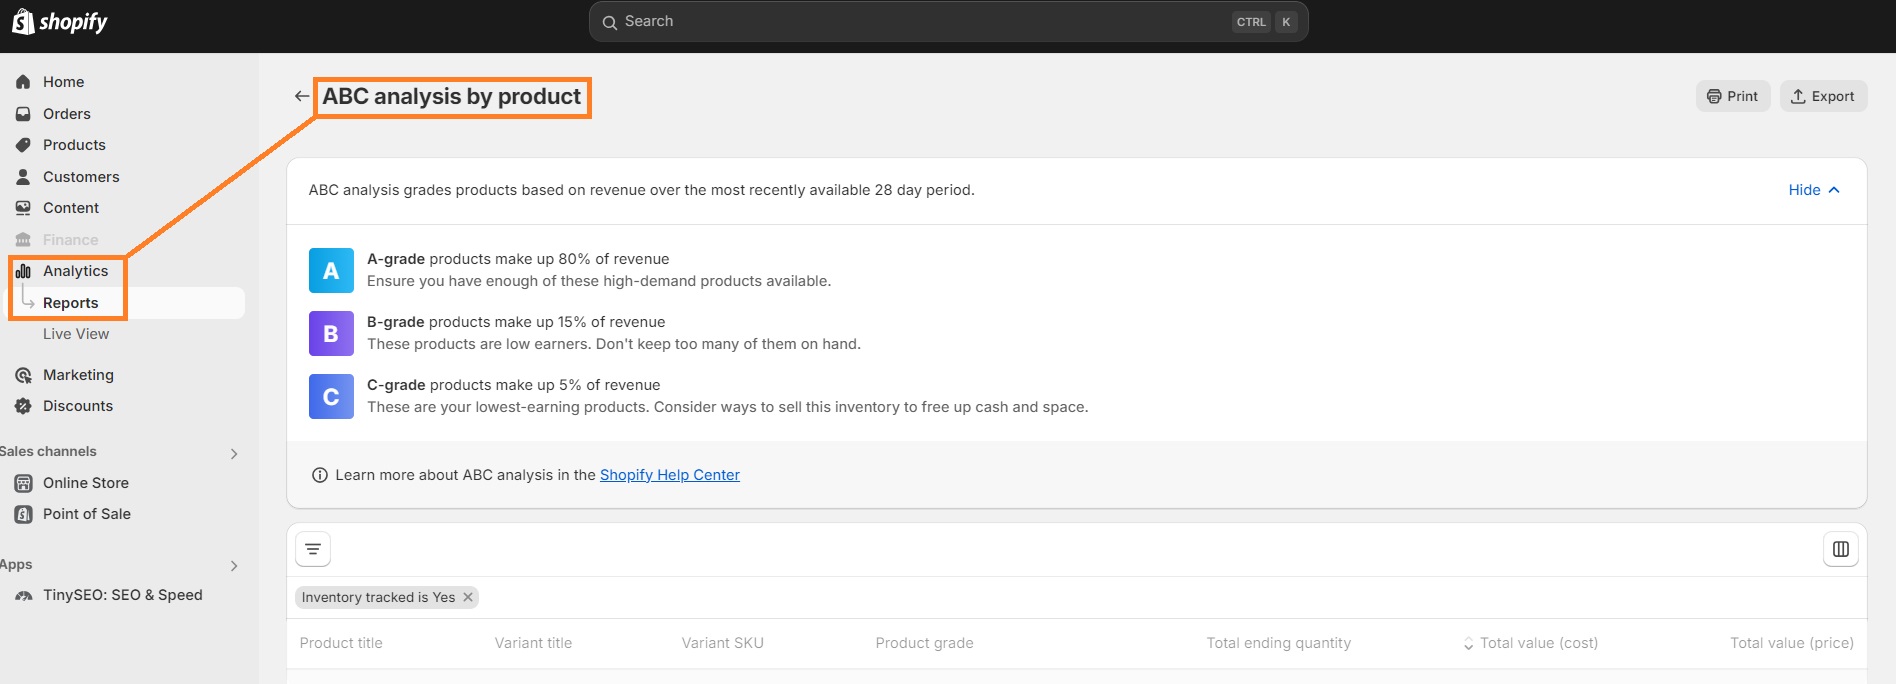Click the Products tag icon
The width and height of the screenshot is (1896, 684).
pos(23,145)
